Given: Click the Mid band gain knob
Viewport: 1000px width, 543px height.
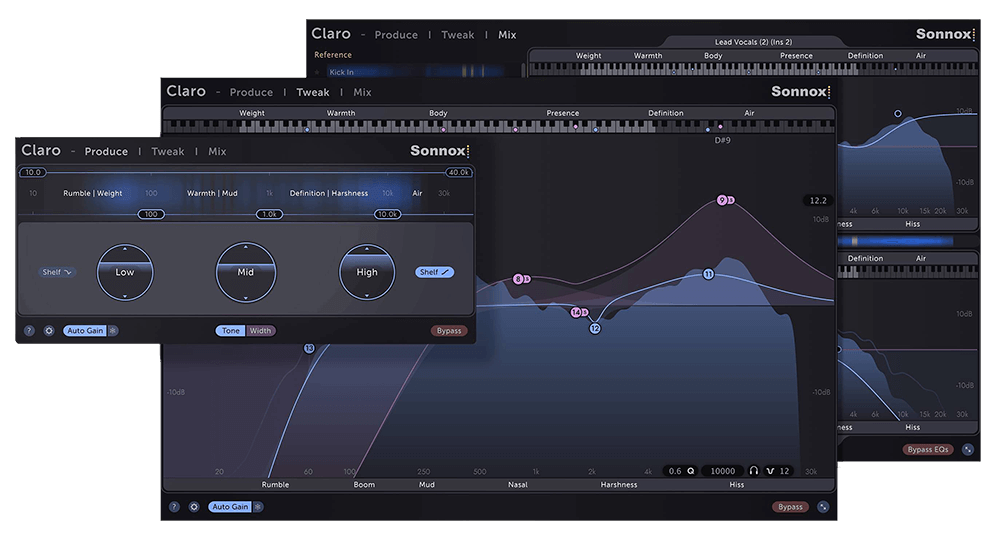Looking at the screenshot, I should click(x=246, y=272).
